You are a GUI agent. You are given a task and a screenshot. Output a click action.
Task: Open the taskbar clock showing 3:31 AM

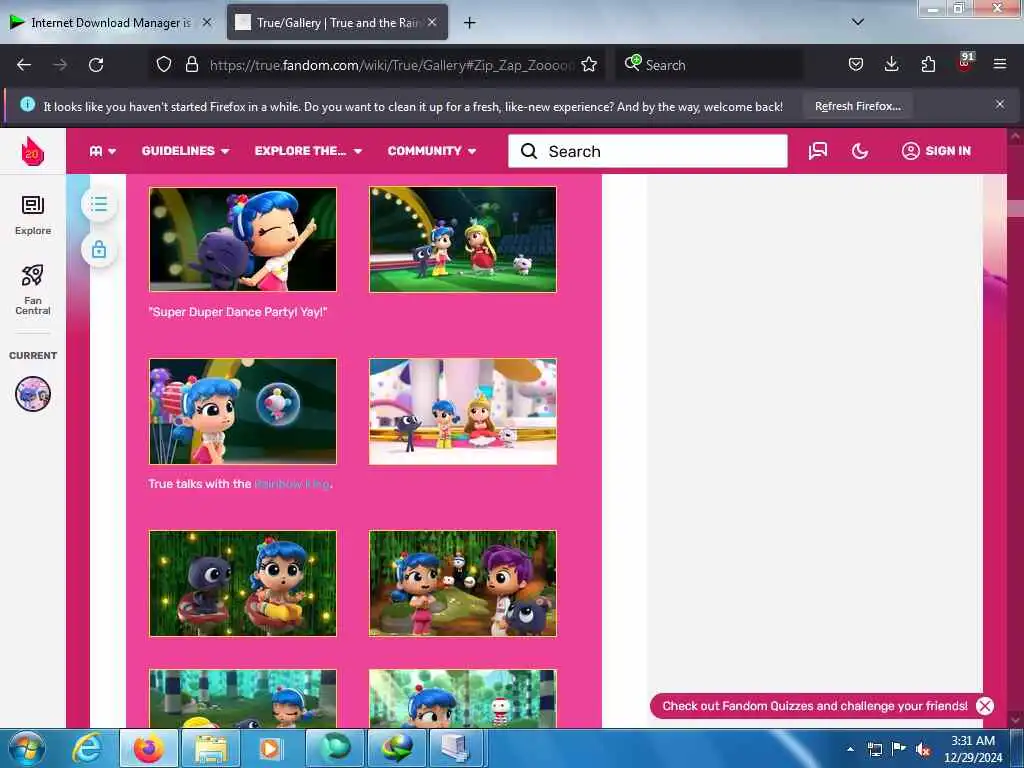[973, 749]
